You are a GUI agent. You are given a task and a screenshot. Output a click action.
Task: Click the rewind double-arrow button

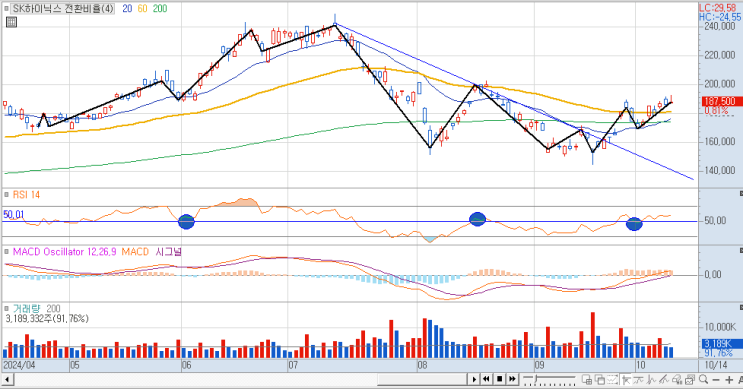(x=486, y=379)
